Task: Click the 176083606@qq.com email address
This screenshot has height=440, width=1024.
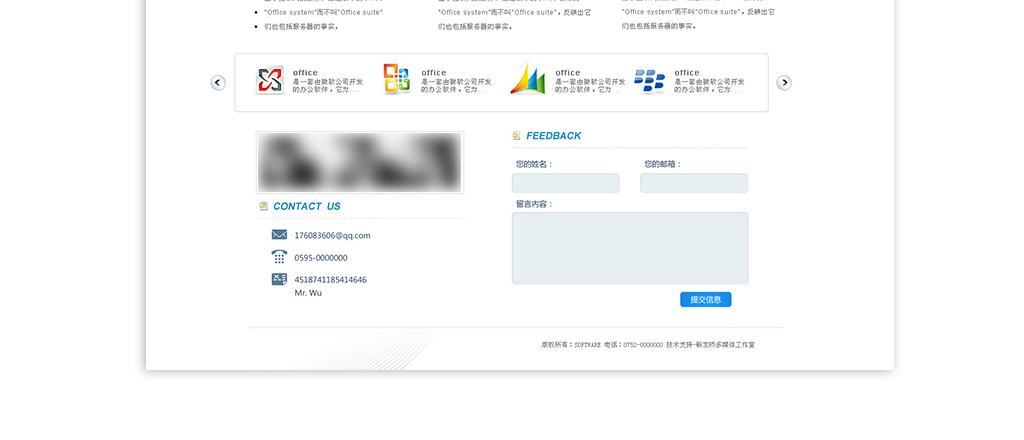Action: (332, 236)
